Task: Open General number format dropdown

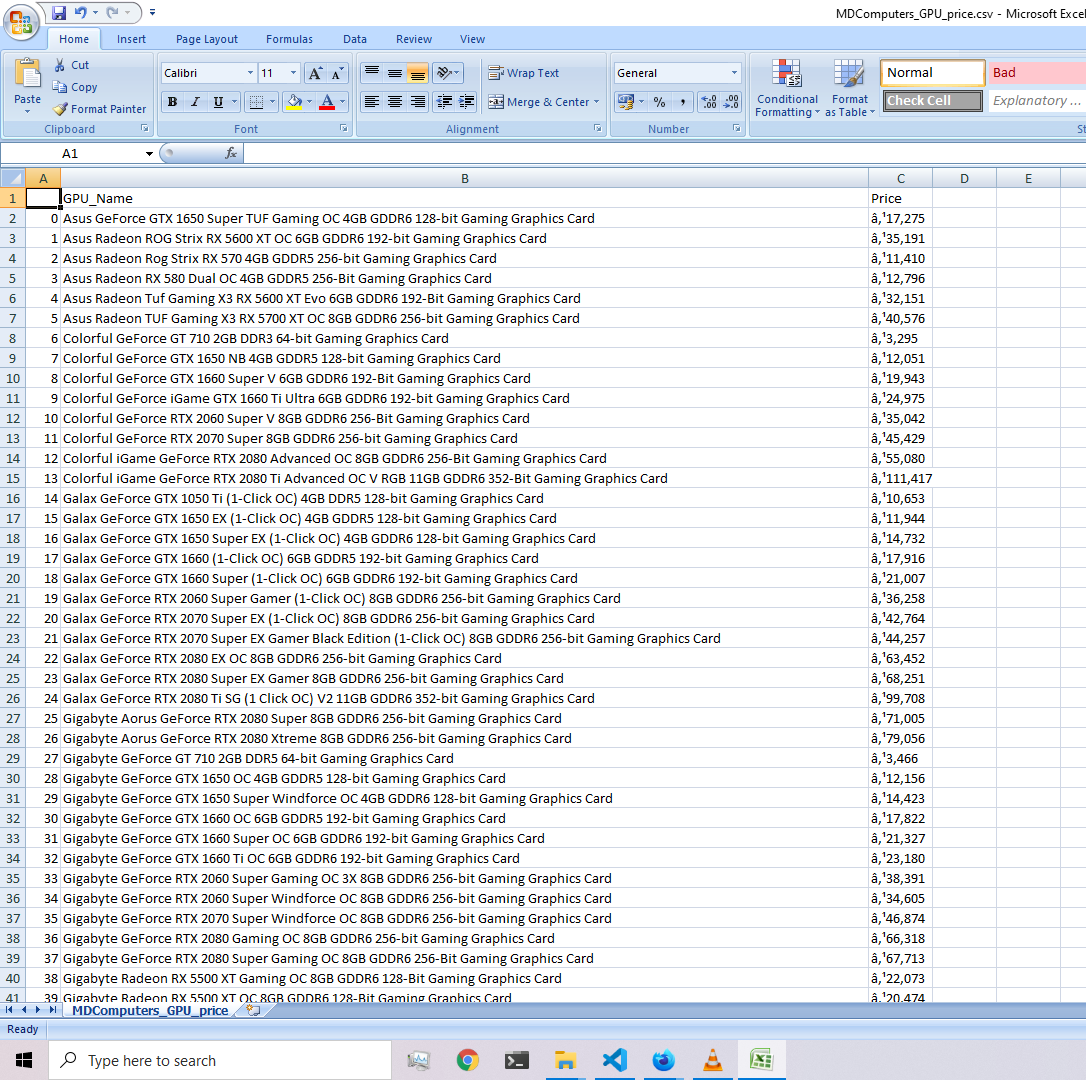Action: pyautogui.click(x=734, y=73)
